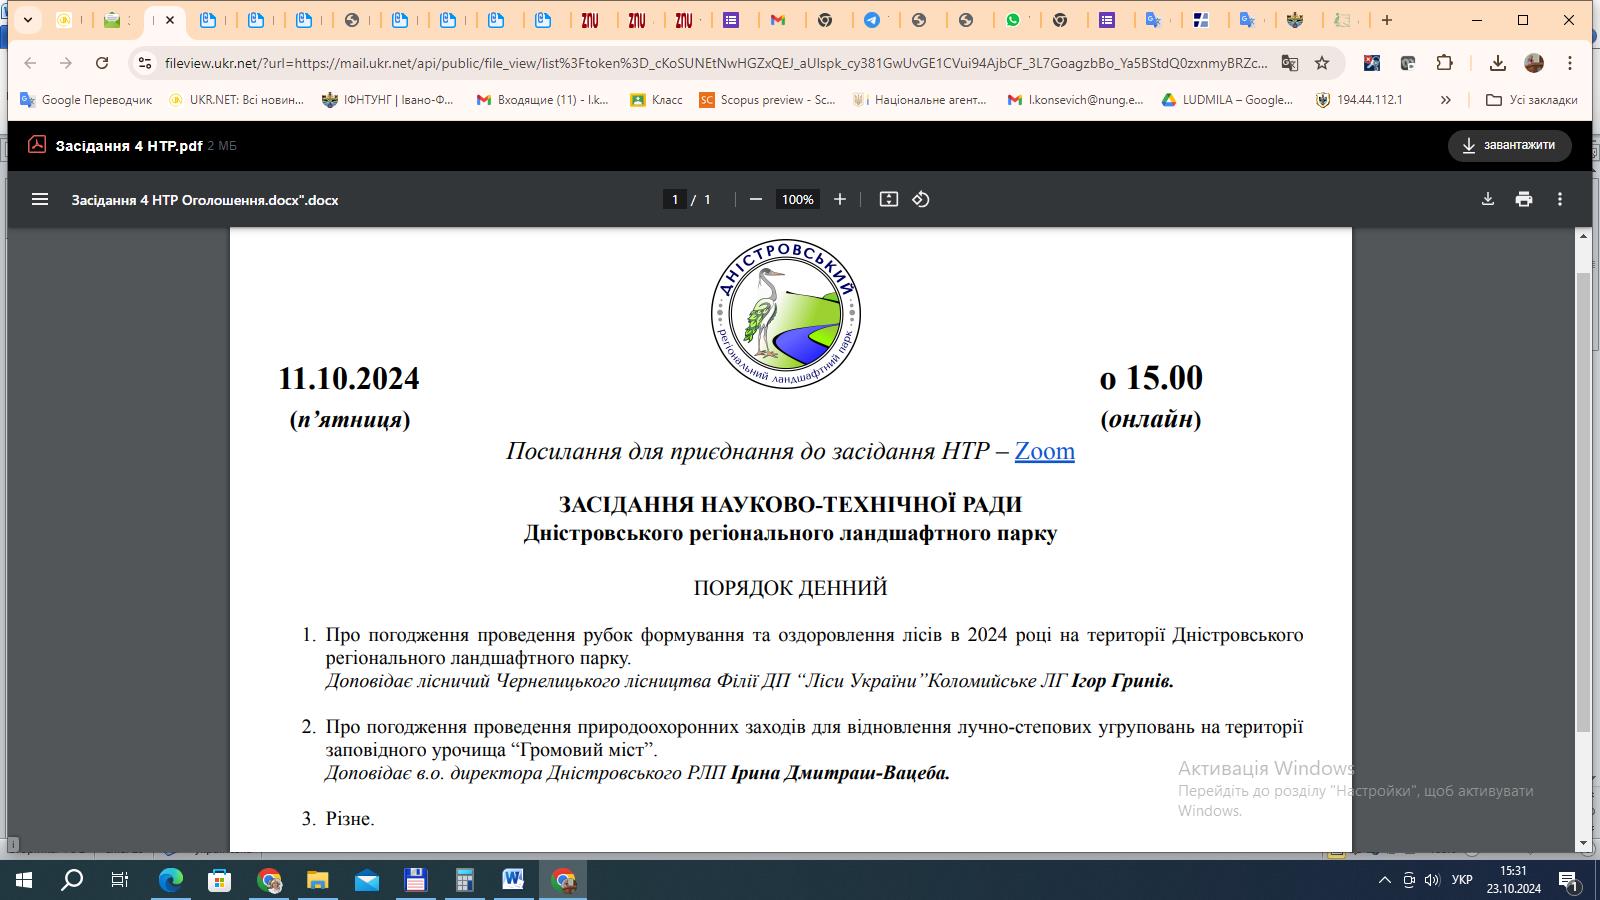Rotate the PDF page counterclockwise
The image size is (1600, 900).
pos(919,199)
